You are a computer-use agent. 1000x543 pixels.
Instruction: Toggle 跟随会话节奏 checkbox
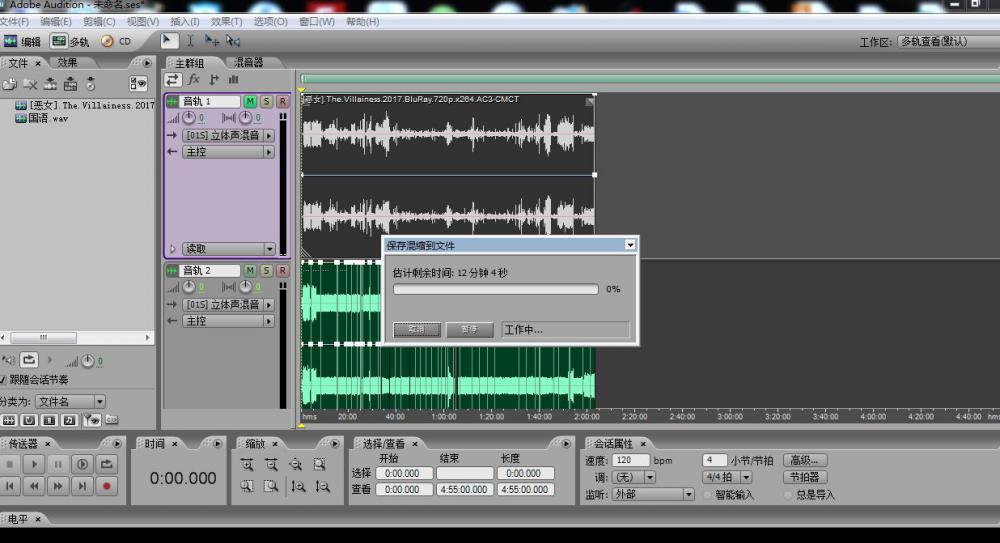point(3,380)
